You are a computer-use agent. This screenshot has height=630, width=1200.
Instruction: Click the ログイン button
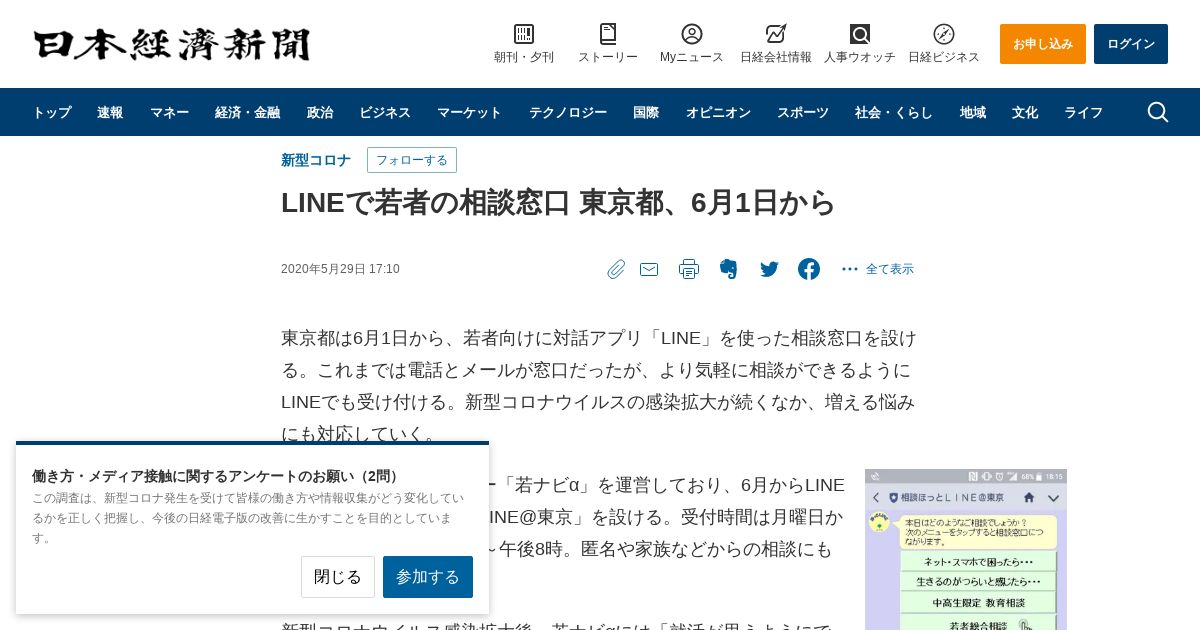click(1131, 44)
